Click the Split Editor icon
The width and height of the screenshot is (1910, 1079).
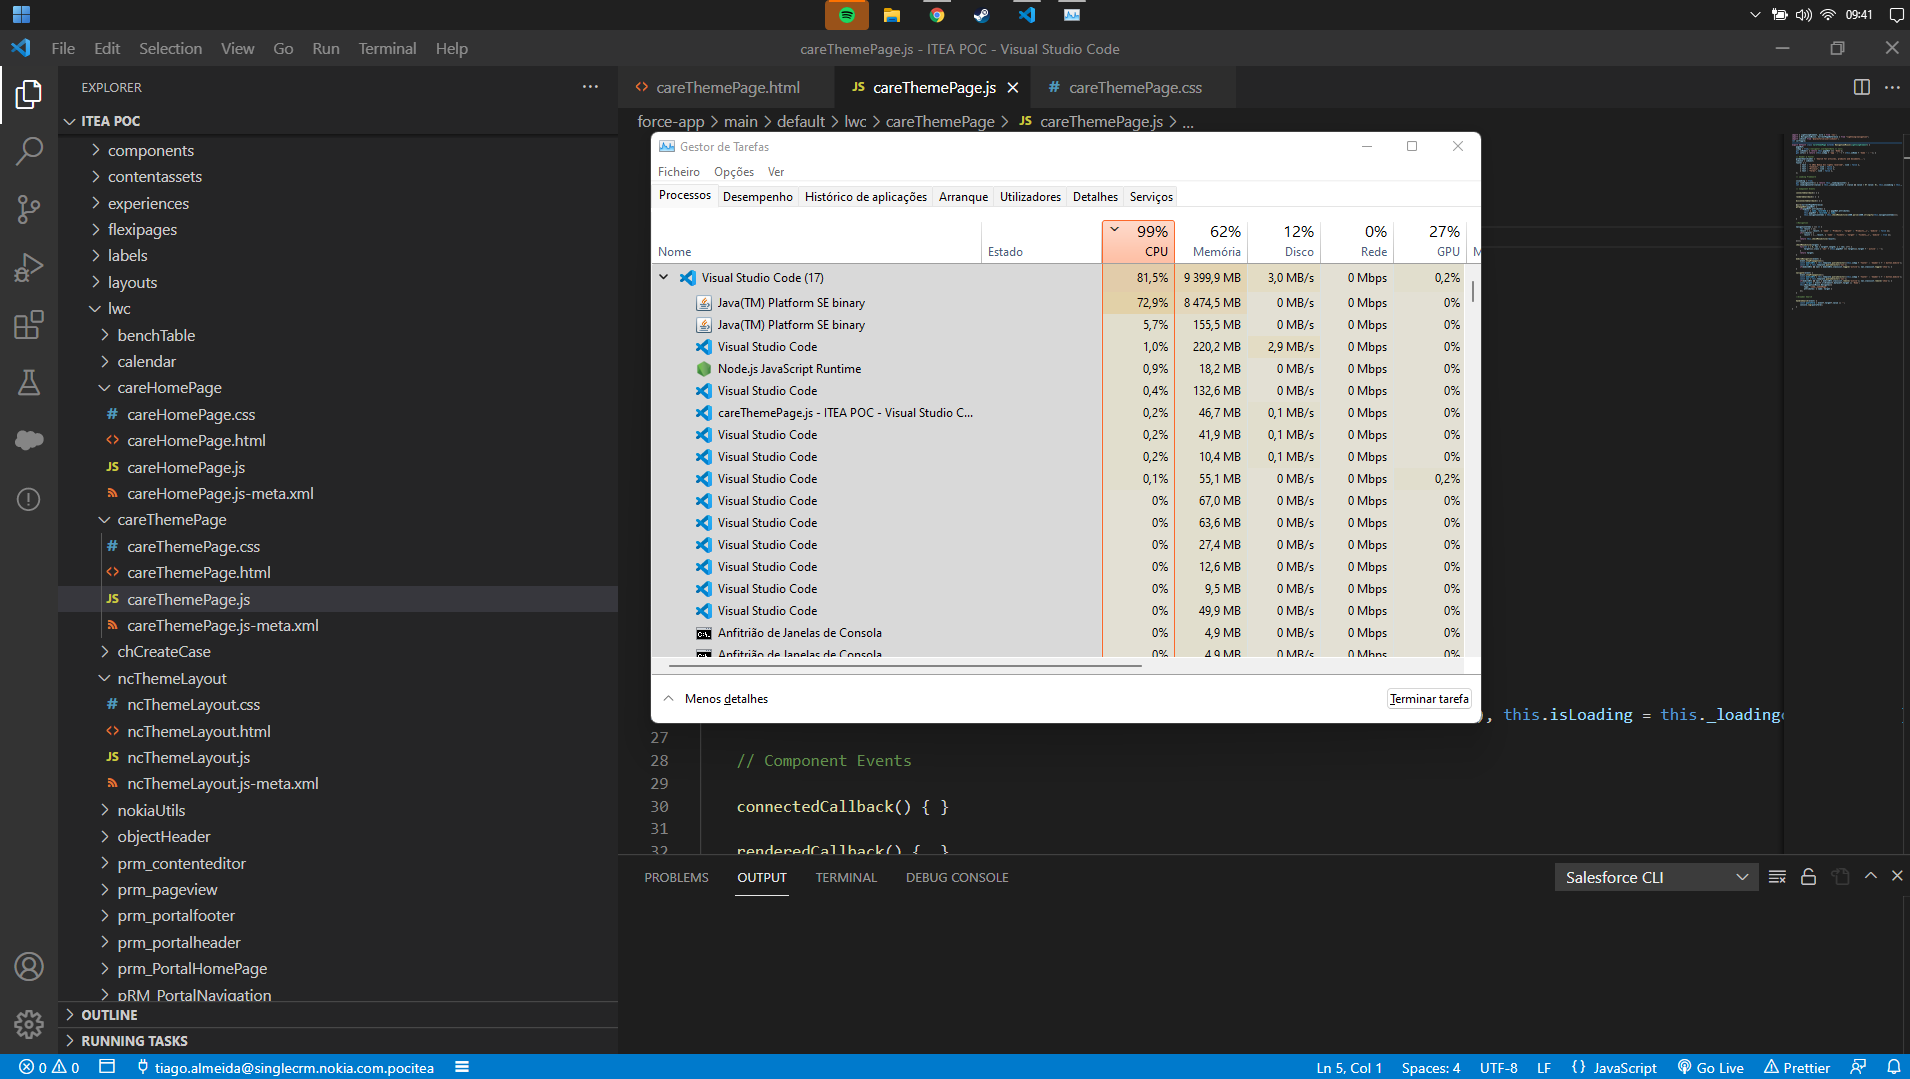[1862, 87]
